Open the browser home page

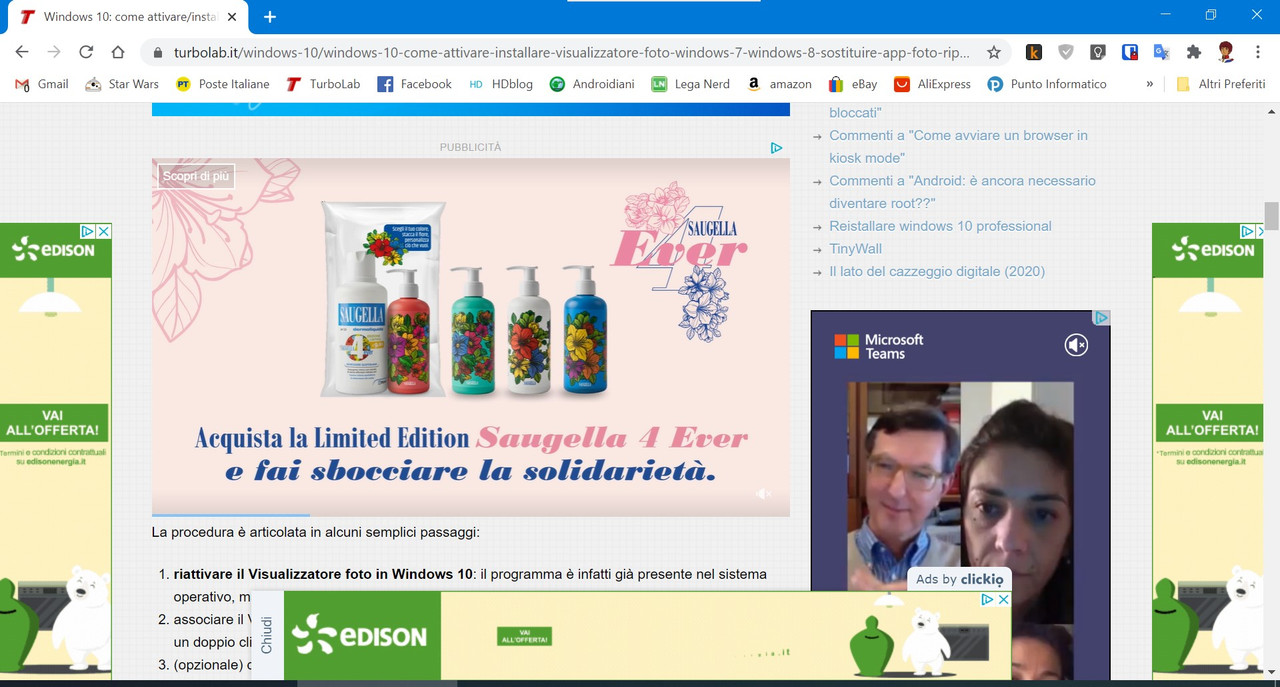[x=118, y=52]
